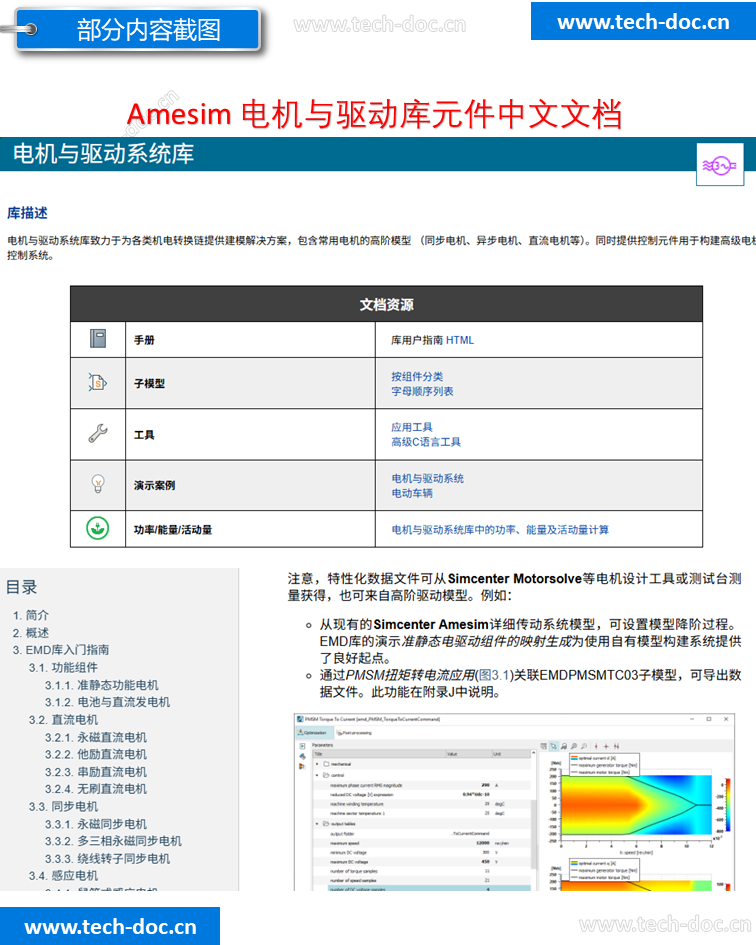Open the 功率、能量及活动量计算 link

point(500,529)
